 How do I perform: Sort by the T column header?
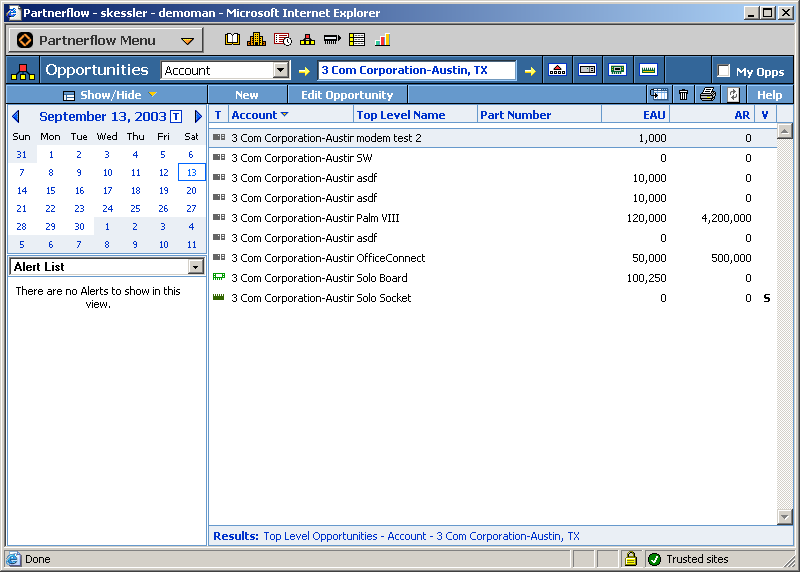(x=218, y=115)
